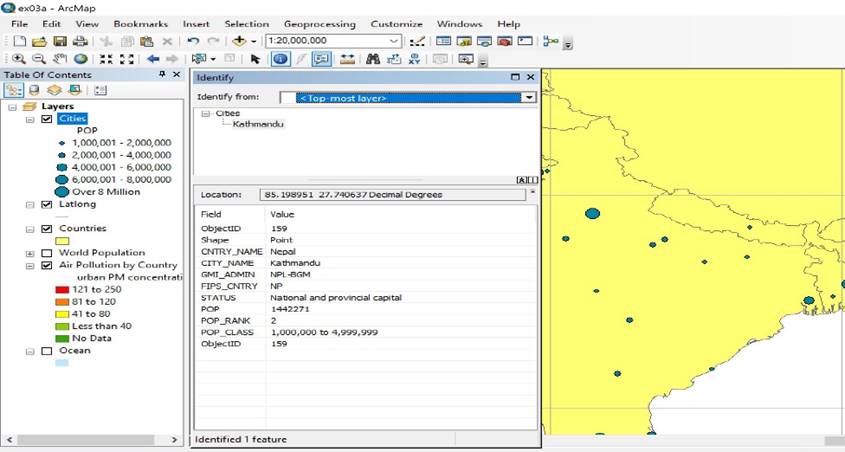Image resolution: width=845 pixels, height=452 pixels.
Task: Open the Customize menu
Action: pyautogui.click(x=397, y=24)
